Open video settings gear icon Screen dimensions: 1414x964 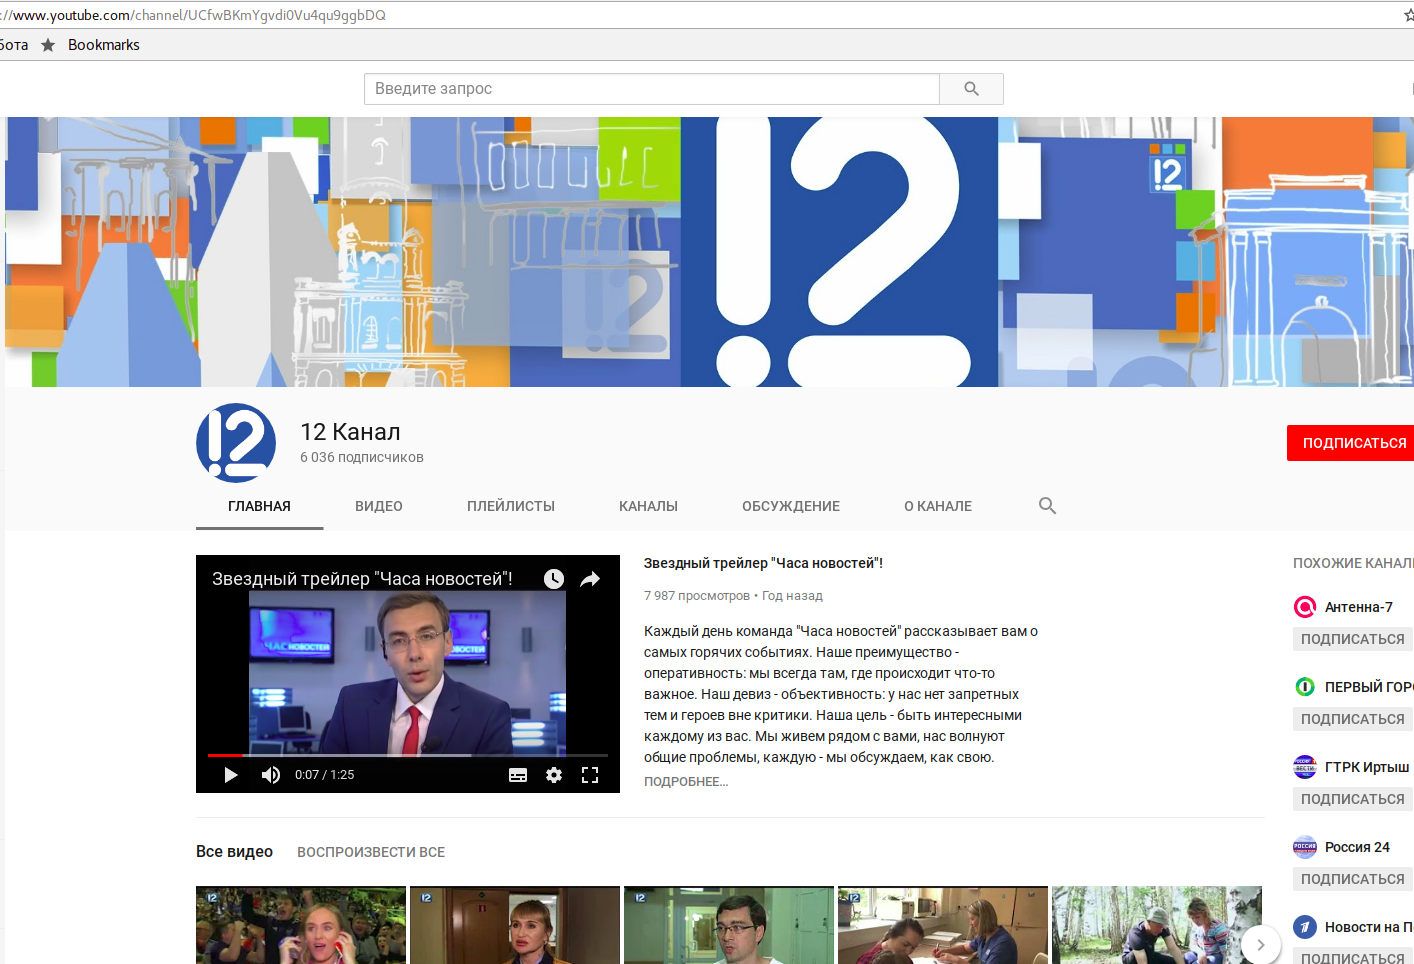tap(554, 775)
